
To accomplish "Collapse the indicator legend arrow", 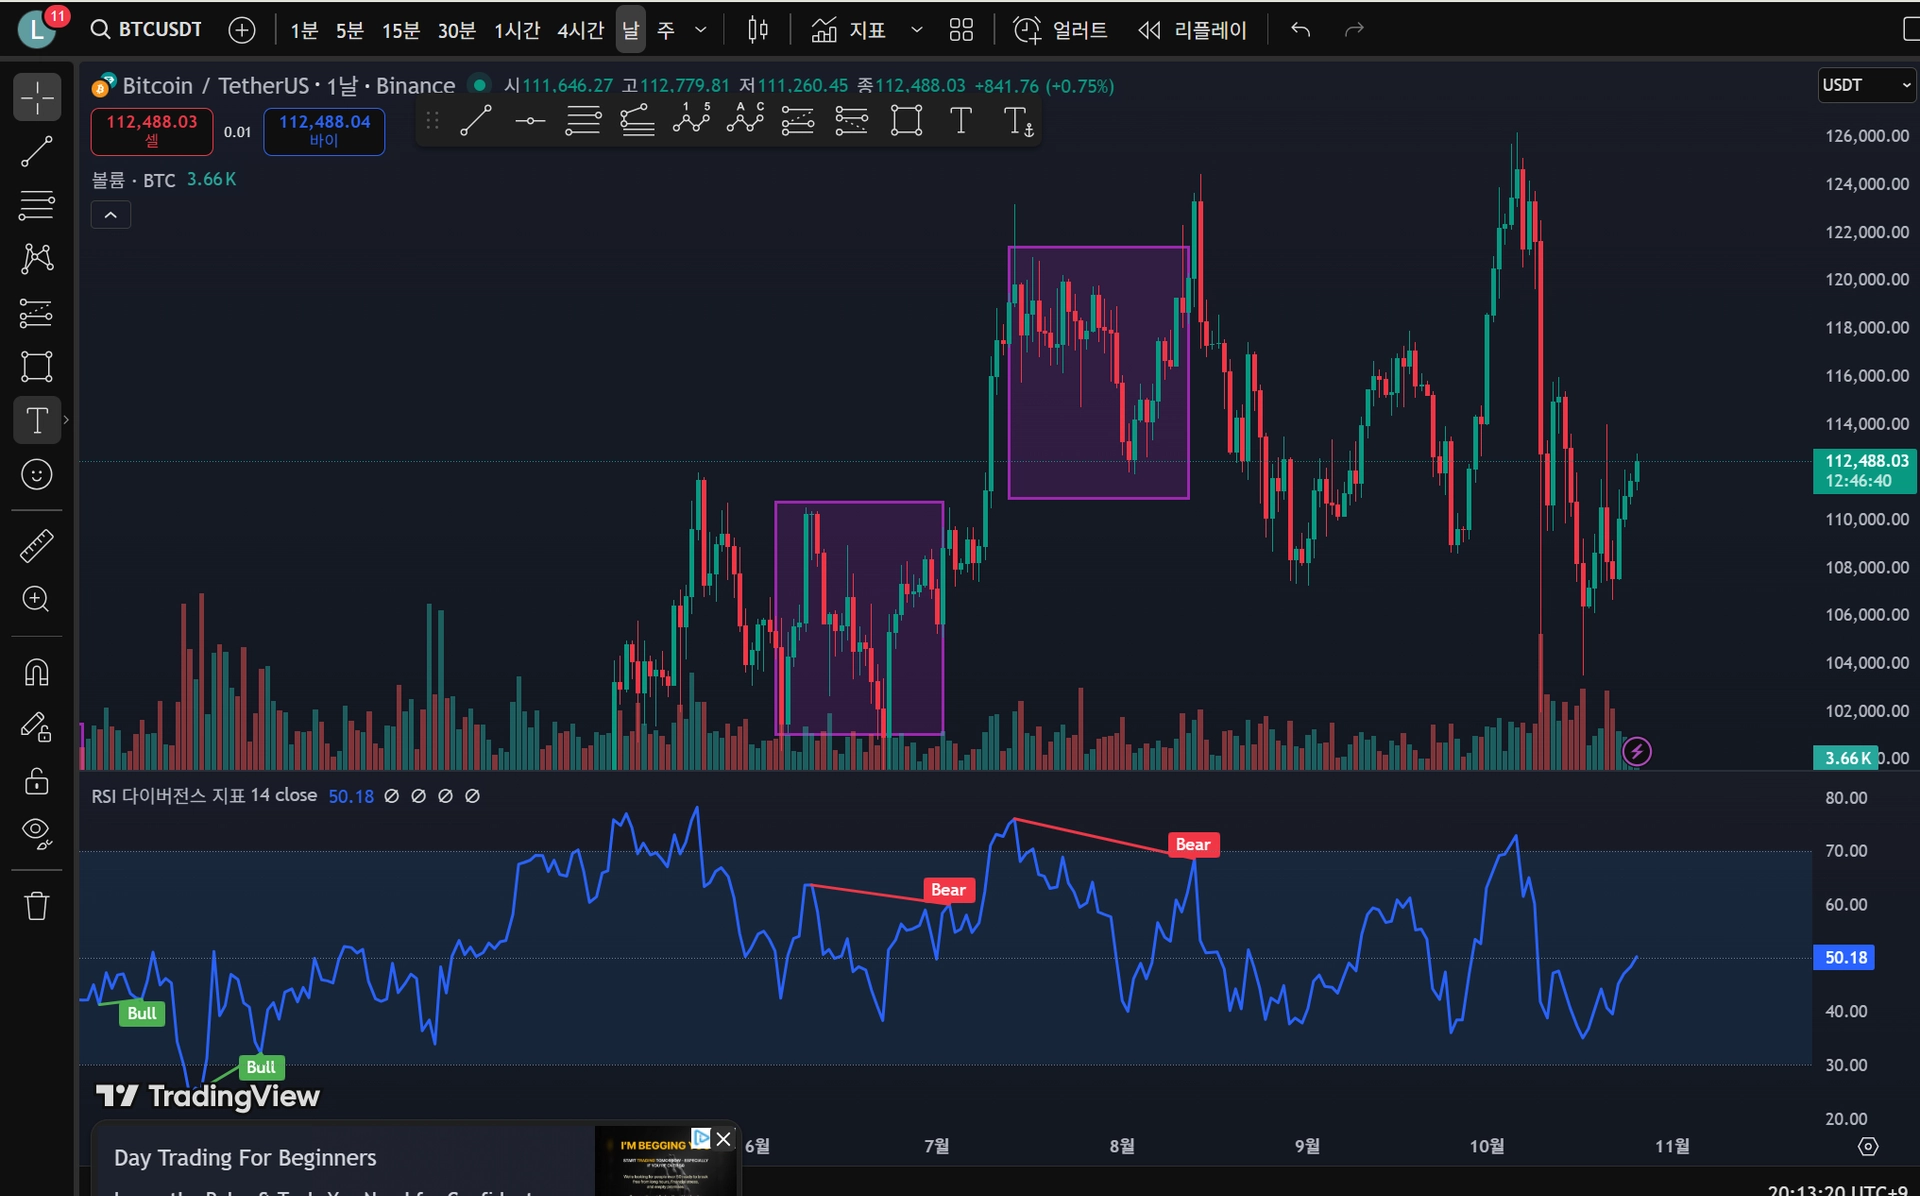I will pos(111,215).
